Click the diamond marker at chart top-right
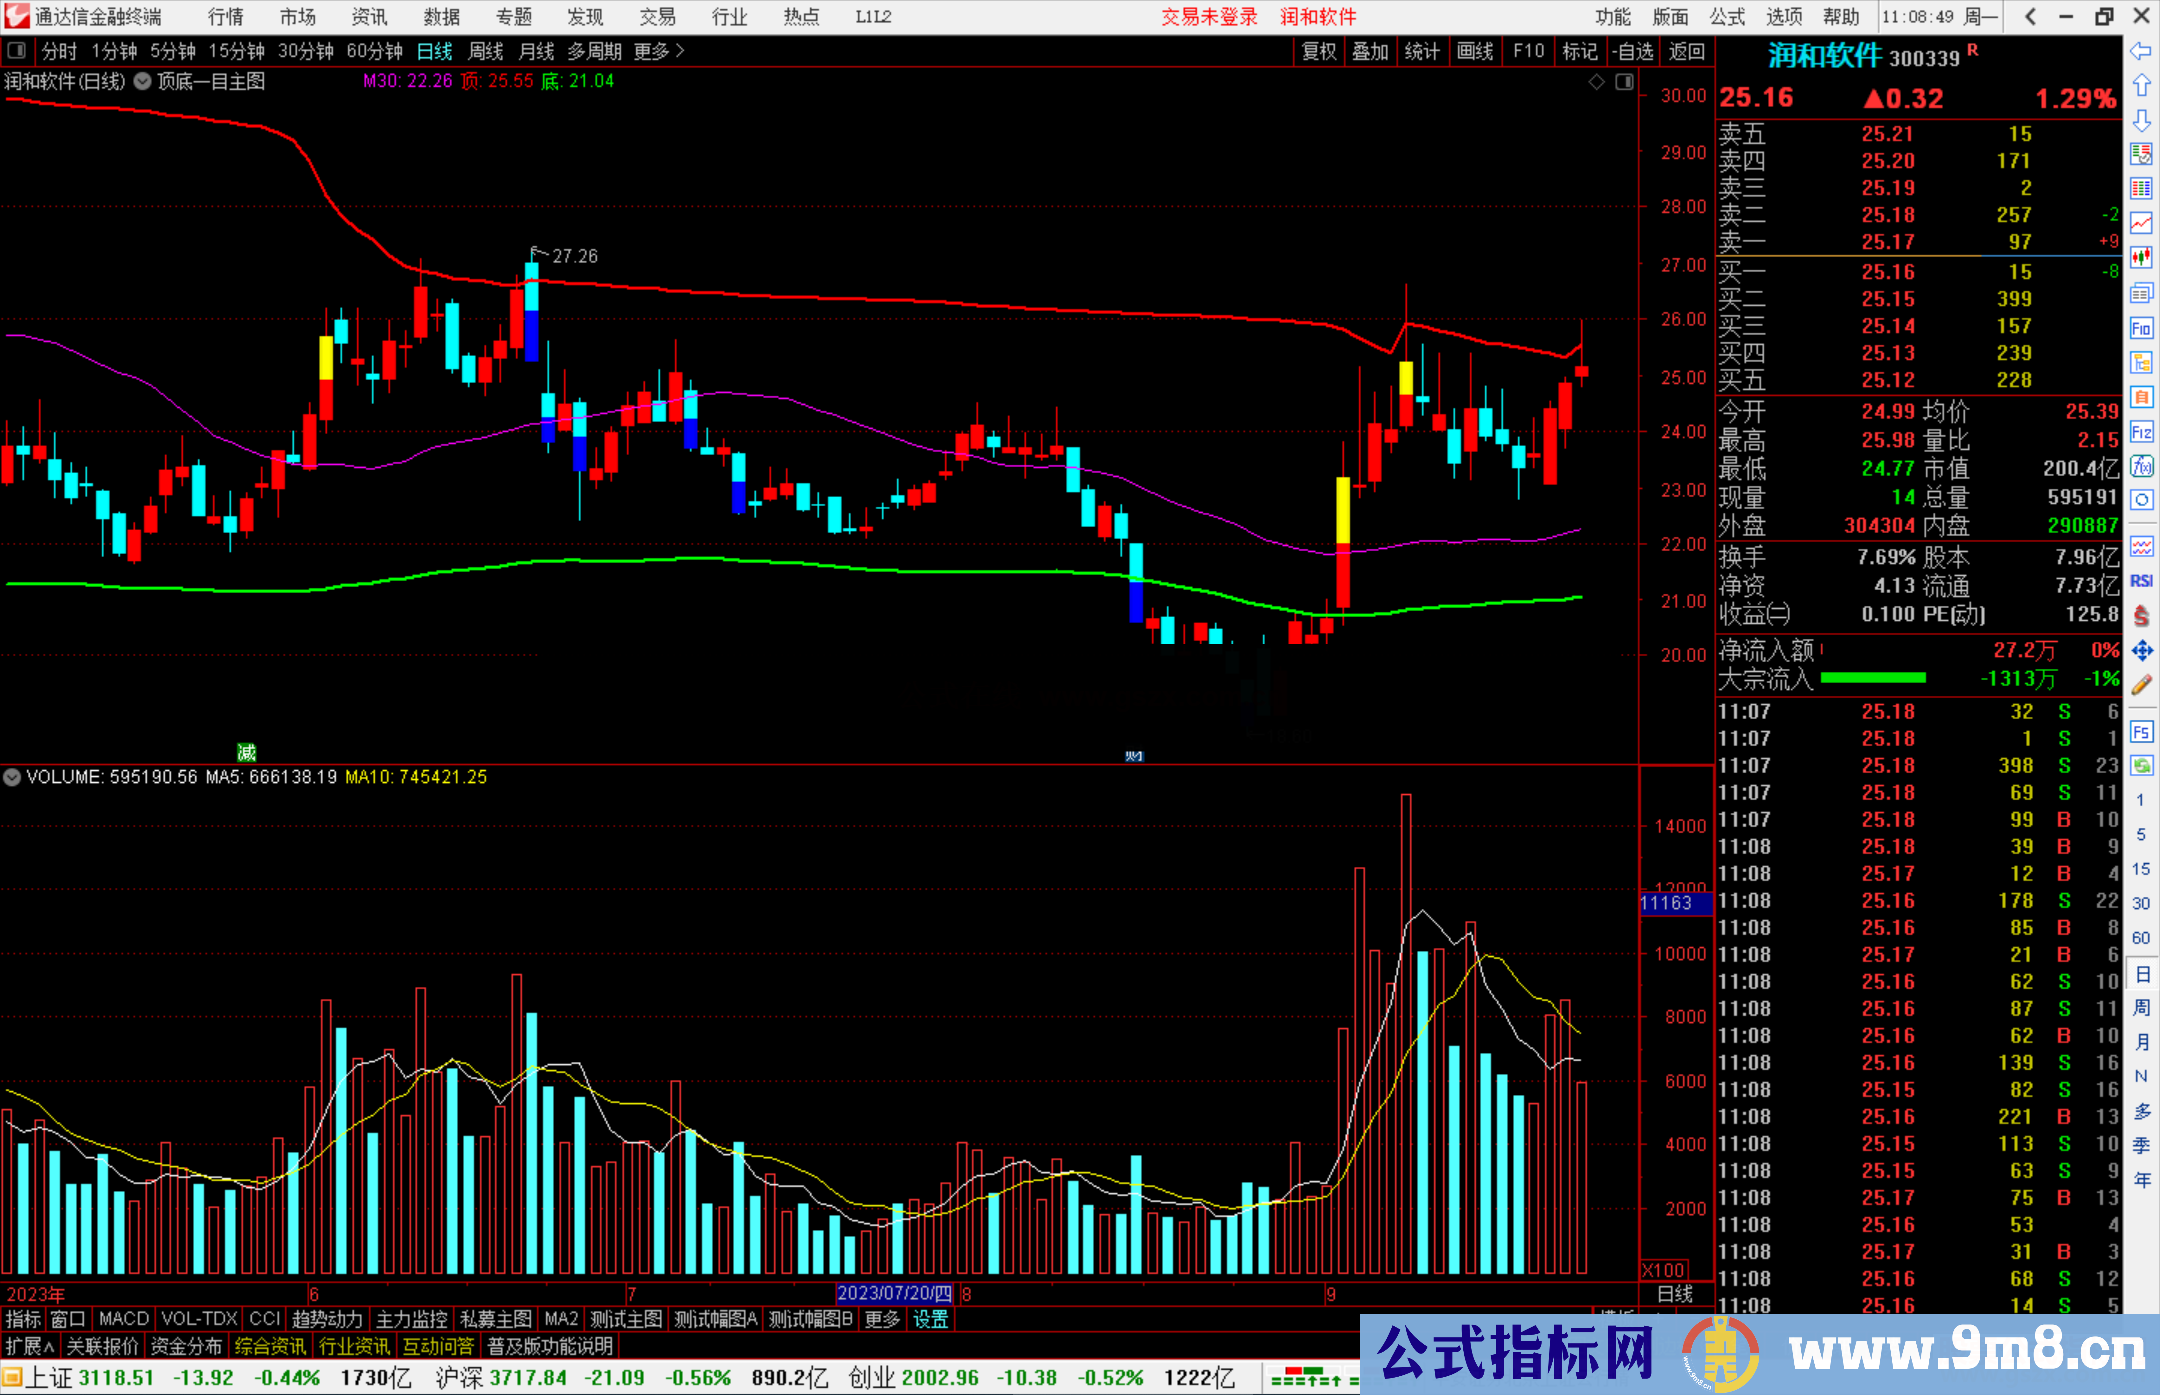This screenshot has width=2160, height=1395. pyautogui.click(x=1596, y=82)
